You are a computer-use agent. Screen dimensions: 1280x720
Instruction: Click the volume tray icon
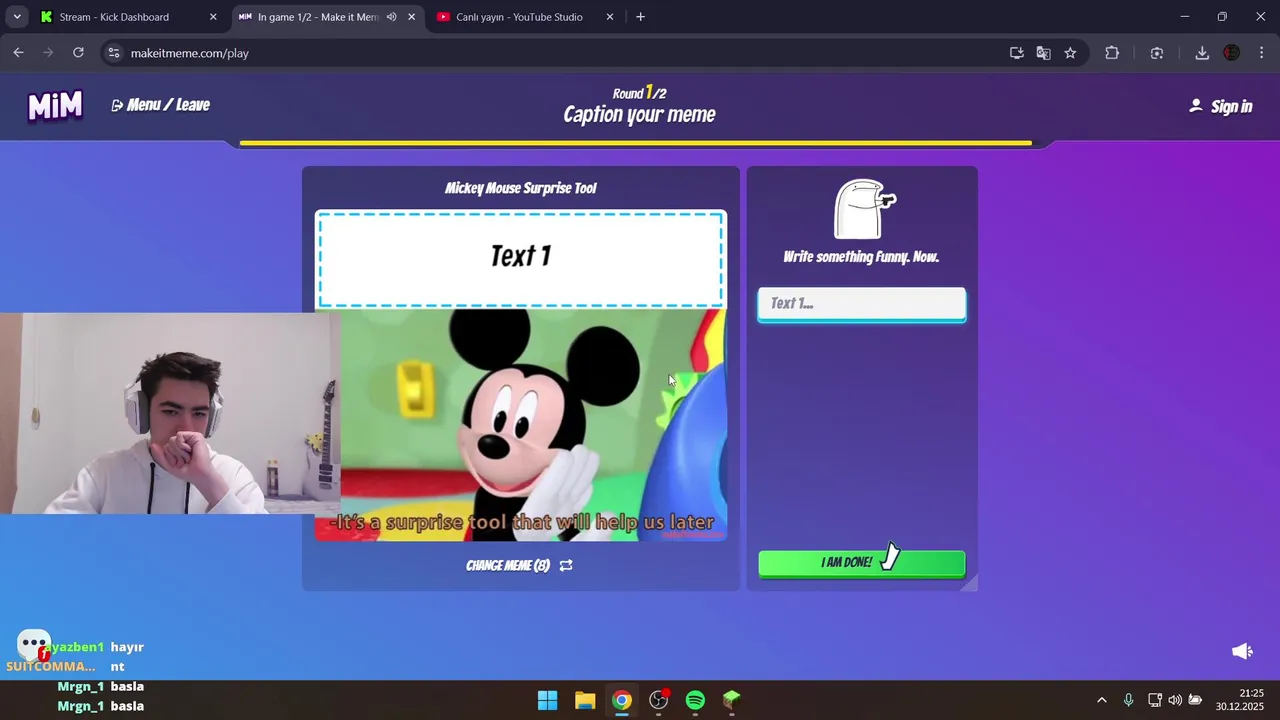pos(1175,700)
